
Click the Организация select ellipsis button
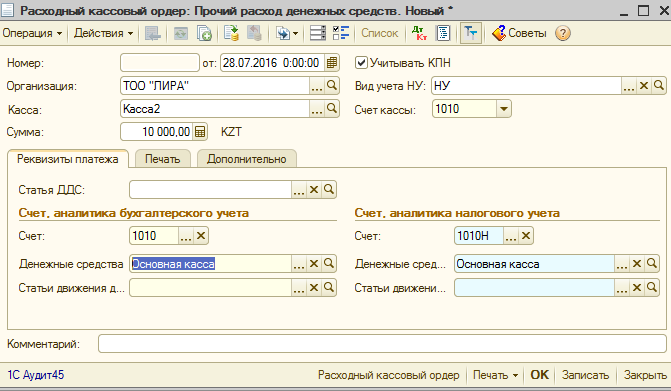point(317,86)
